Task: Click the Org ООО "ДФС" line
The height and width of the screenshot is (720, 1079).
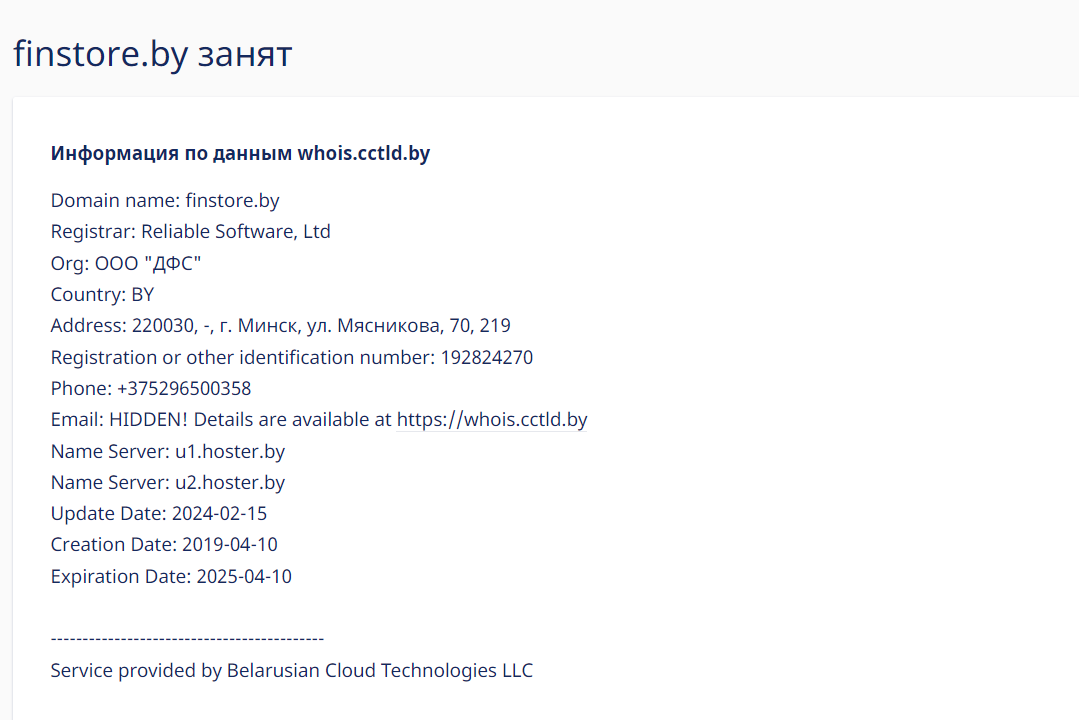Action: coord(126,264)
